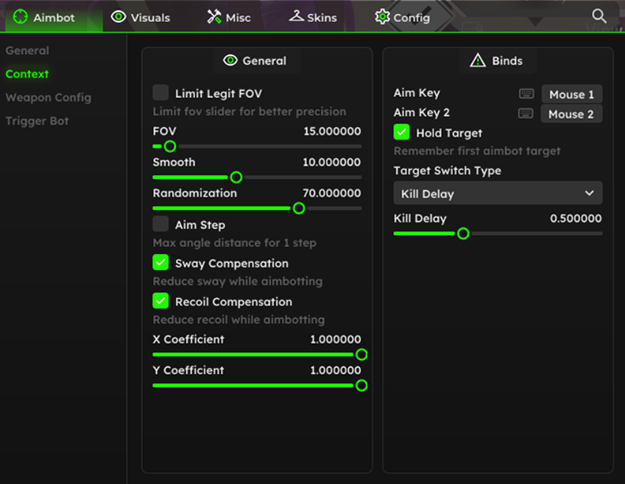
Task: Disable the Sway Compensation checkbox
Action: click(161, 262)
